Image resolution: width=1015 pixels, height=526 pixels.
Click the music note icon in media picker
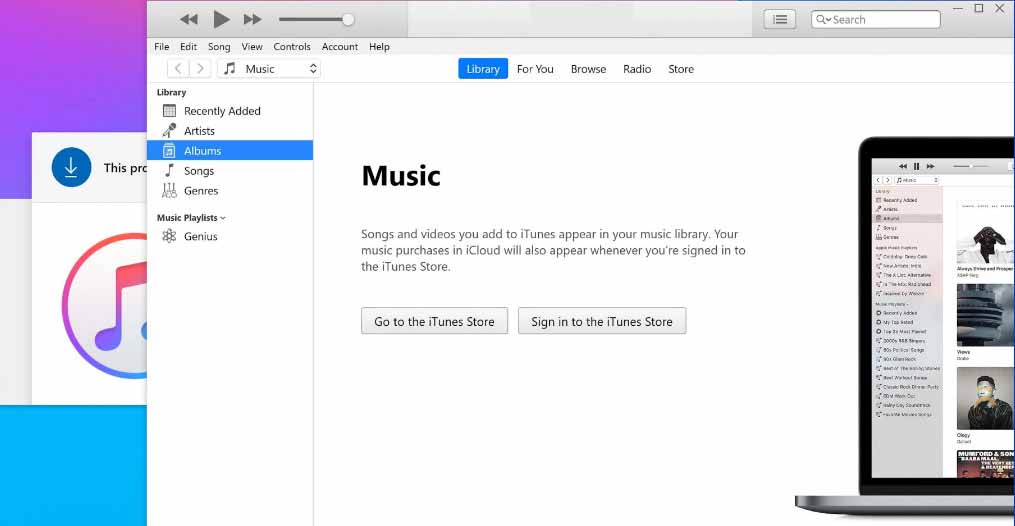[229, 69]
